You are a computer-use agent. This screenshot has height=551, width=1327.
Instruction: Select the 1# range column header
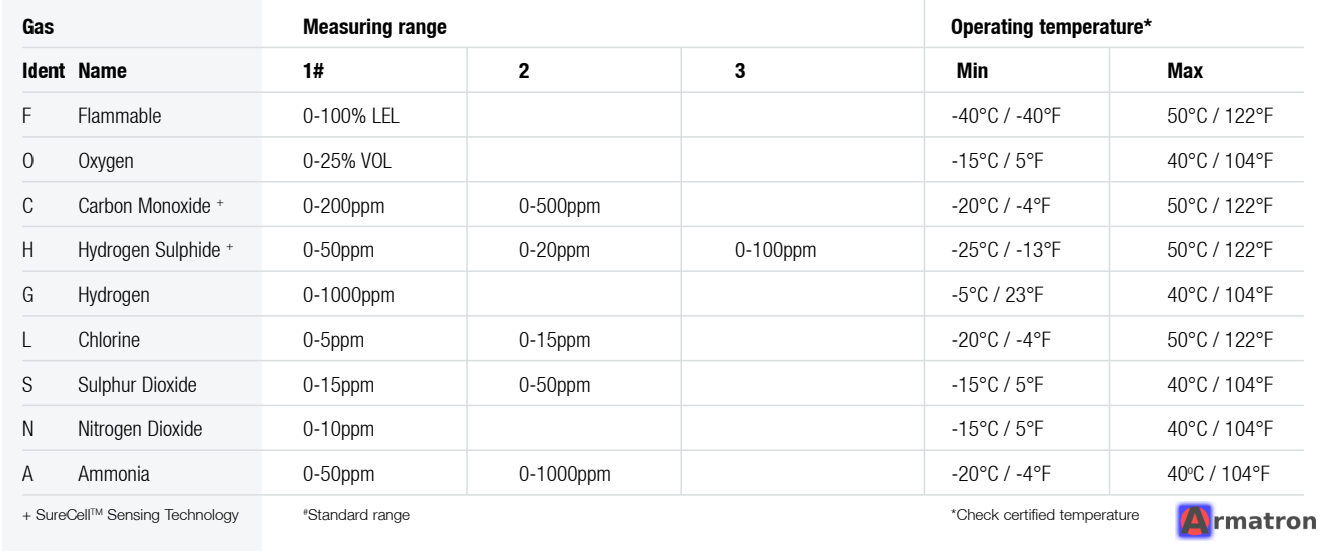[x=314, y=72]
